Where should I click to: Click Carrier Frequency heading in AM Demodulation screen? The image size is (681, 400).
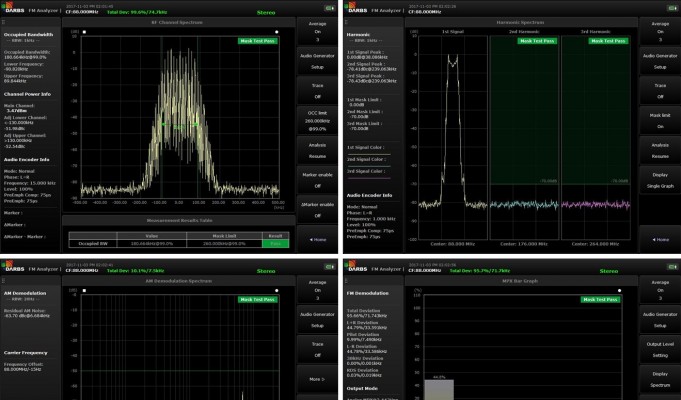tap(26, 353)
